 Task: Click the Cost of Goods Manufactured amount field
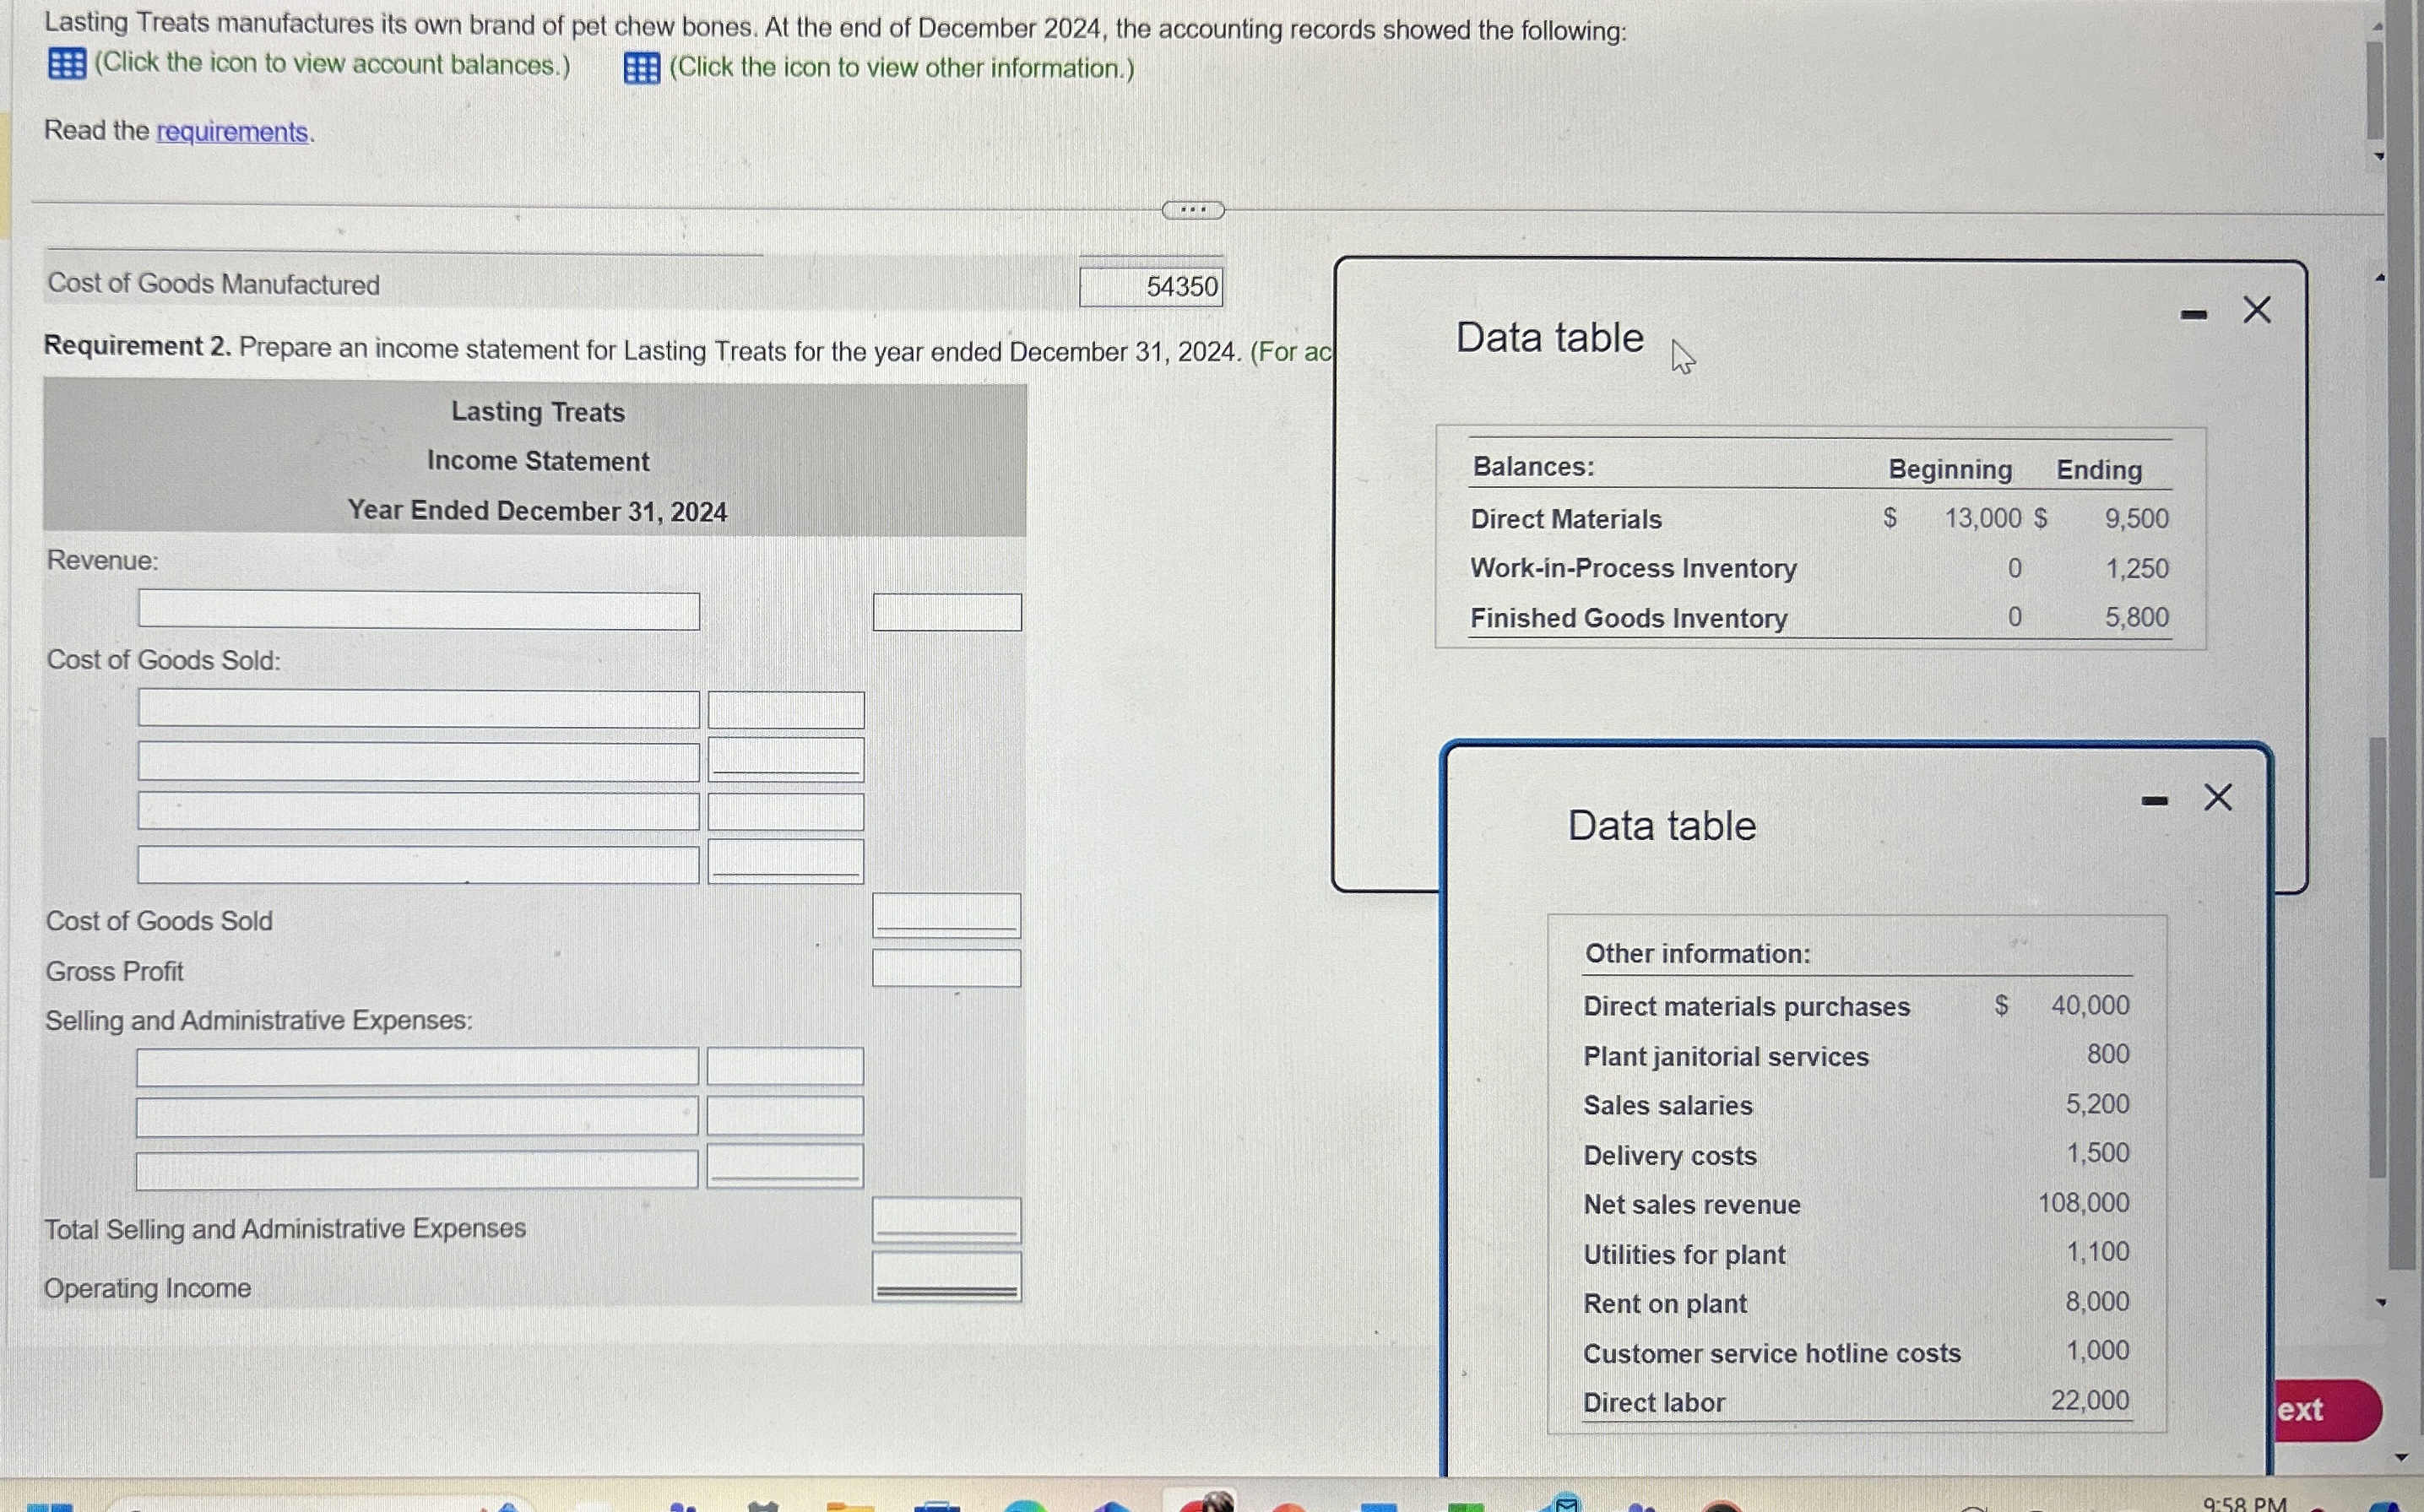pyautogui.click(x=1150, y=287)
